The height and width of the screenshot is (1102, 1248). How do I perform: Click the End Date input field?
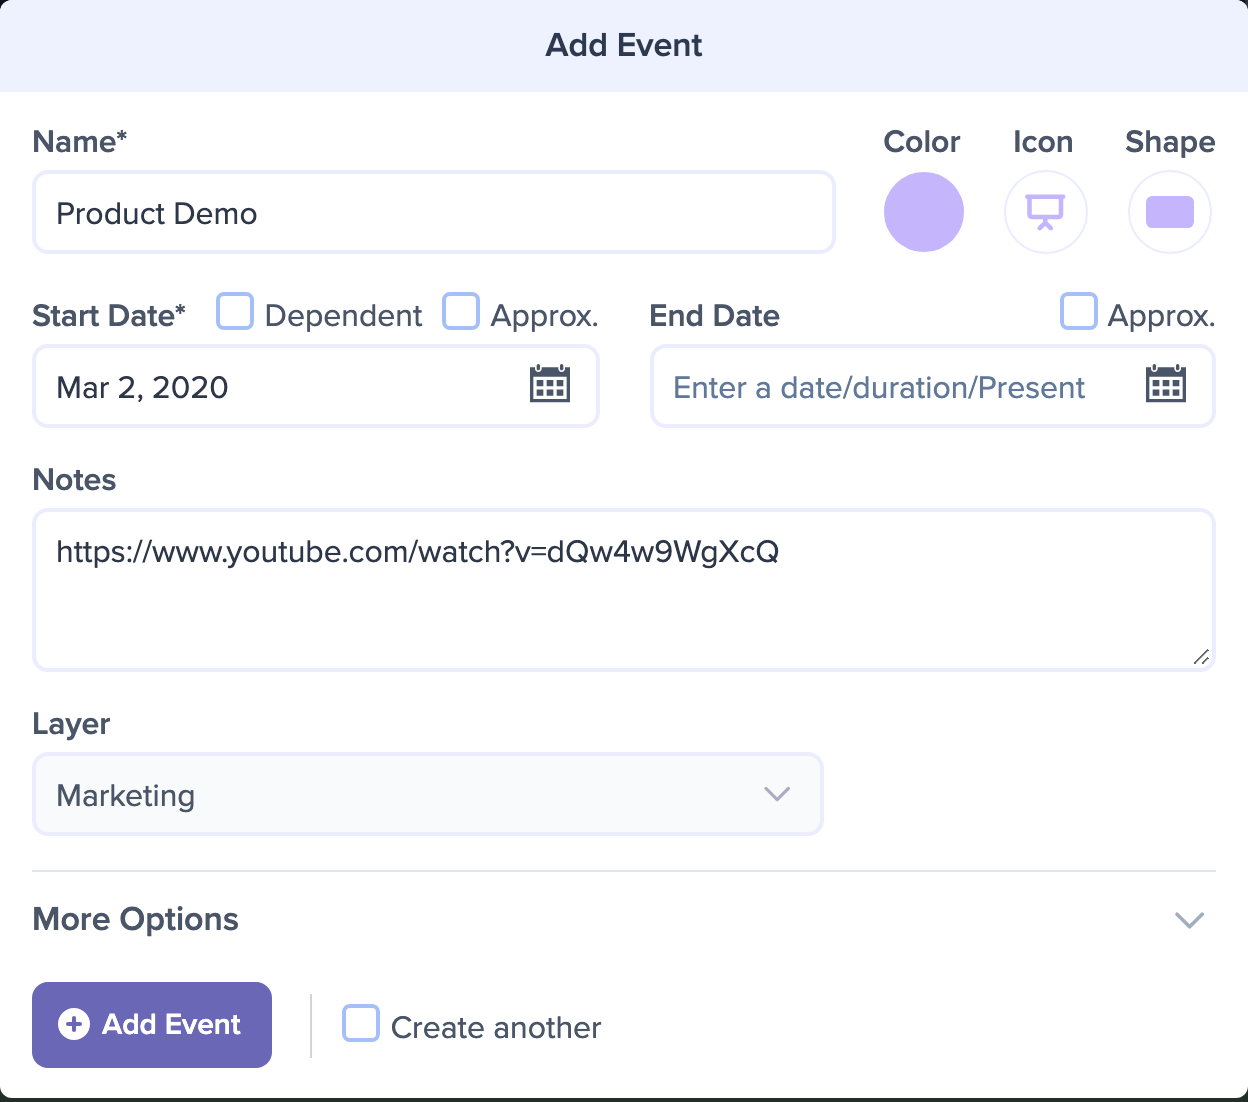933,386
